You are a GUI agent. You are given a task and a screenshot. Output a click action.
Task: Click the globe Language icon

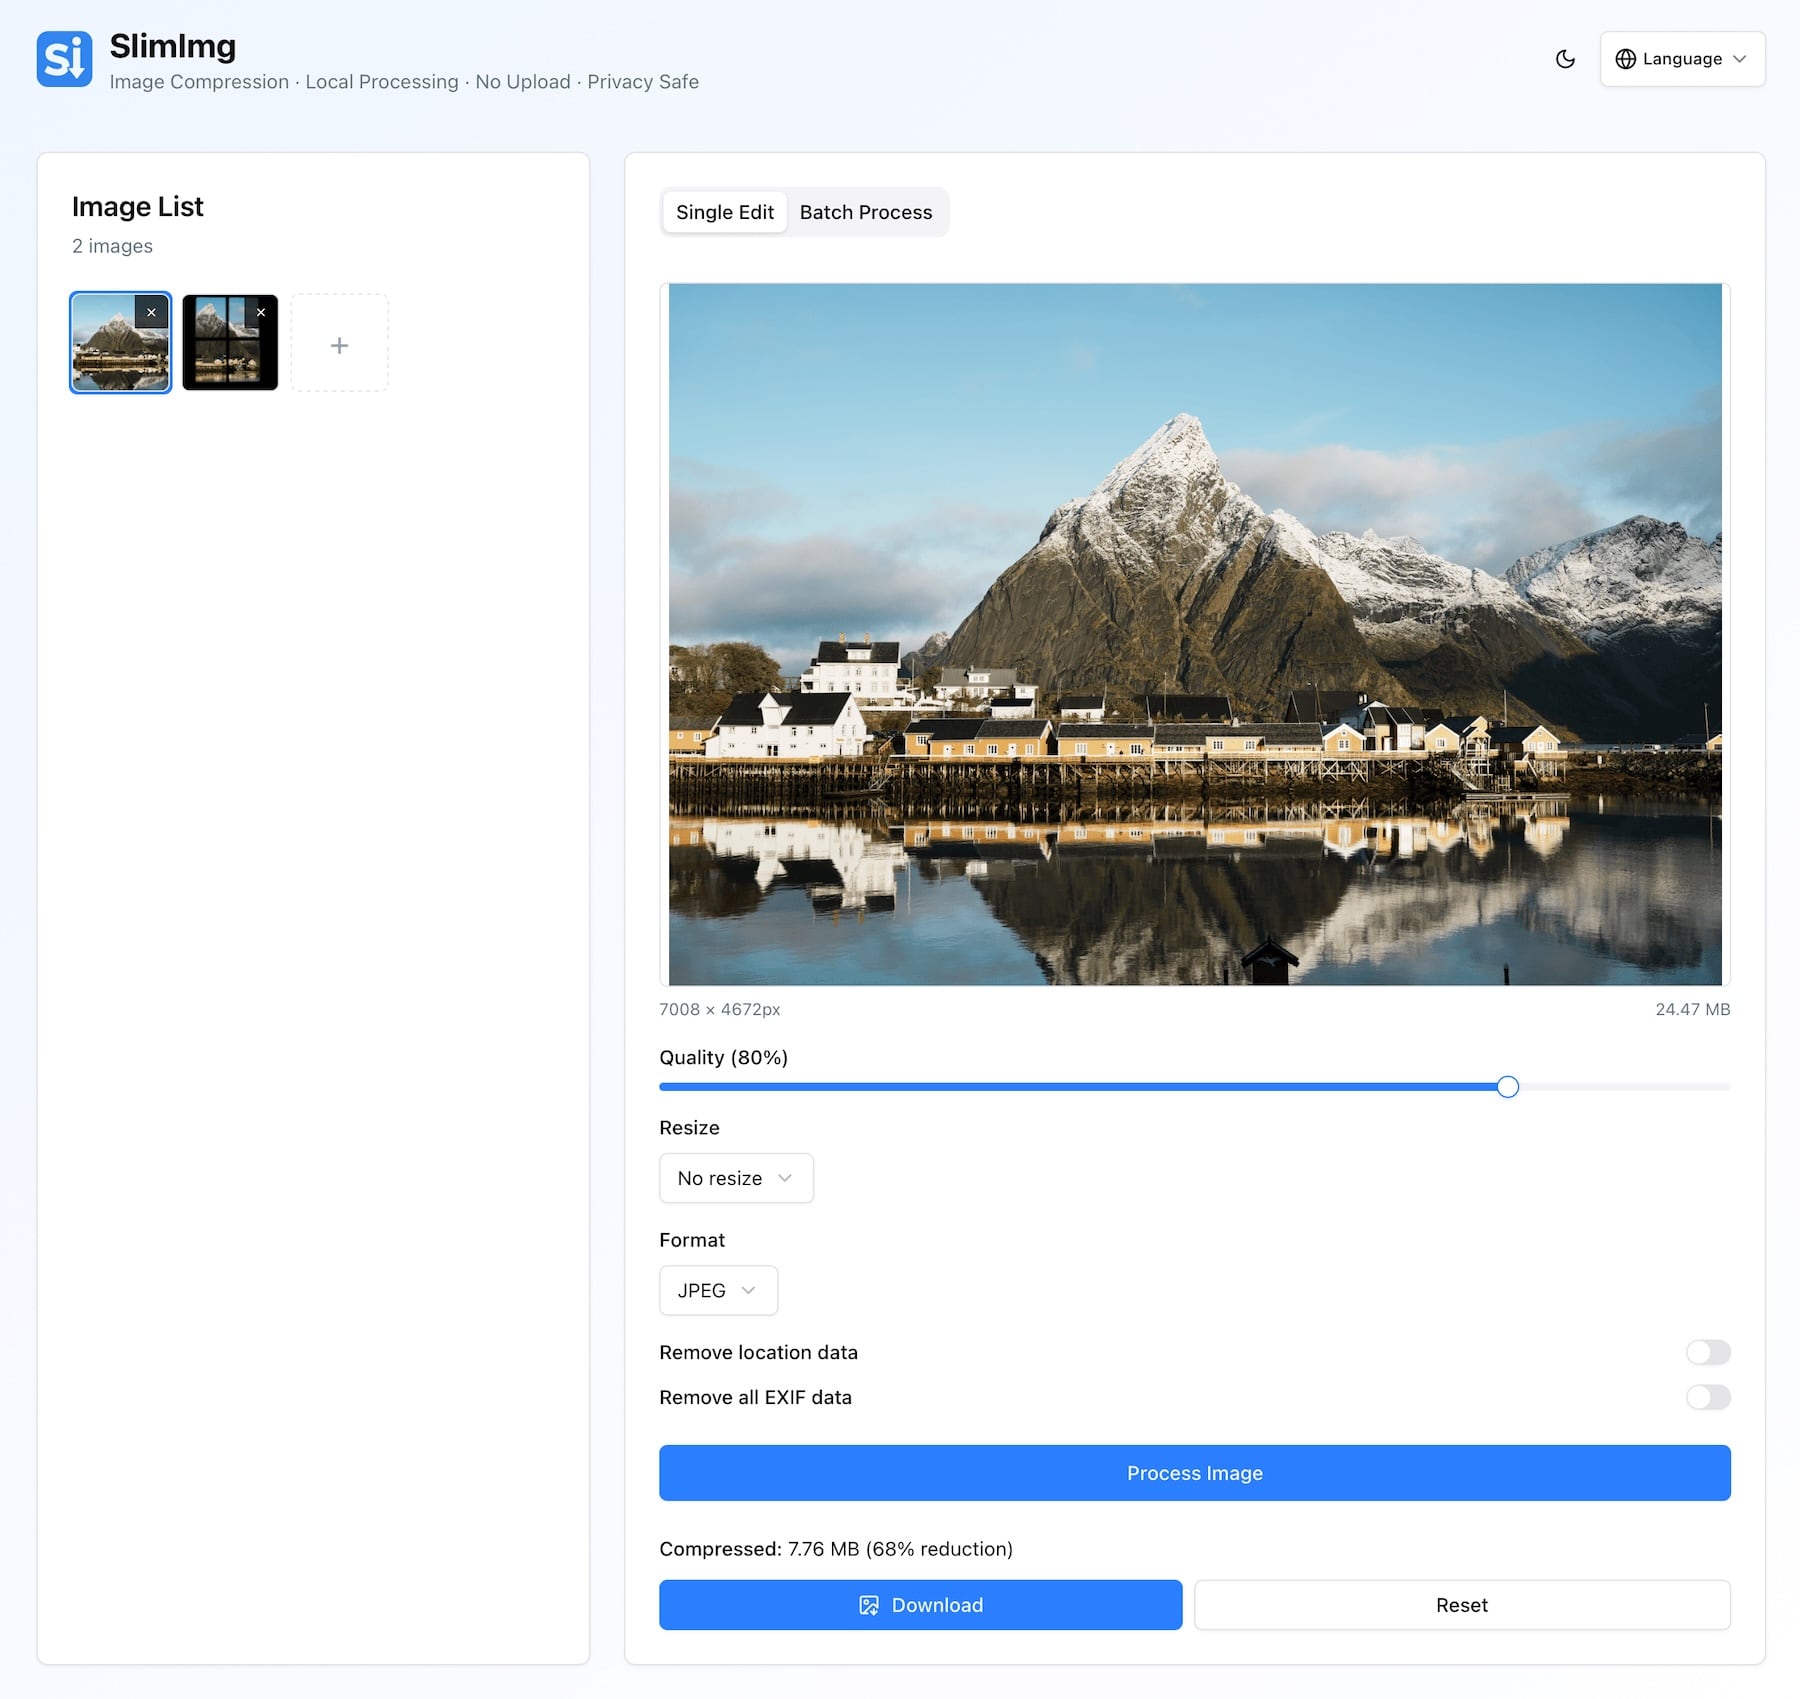pyautogui.click(x=1625, y=58)
